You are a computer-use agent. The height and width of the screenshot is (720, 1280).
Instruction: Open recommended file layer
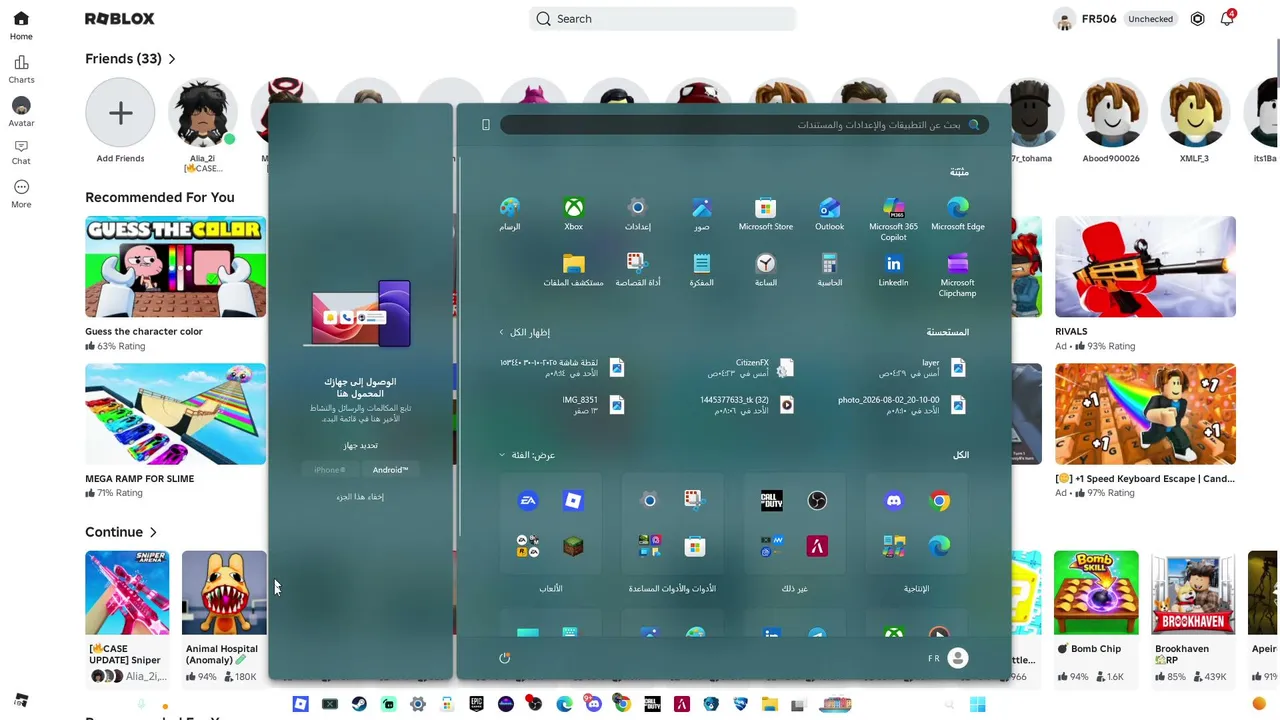922,368
